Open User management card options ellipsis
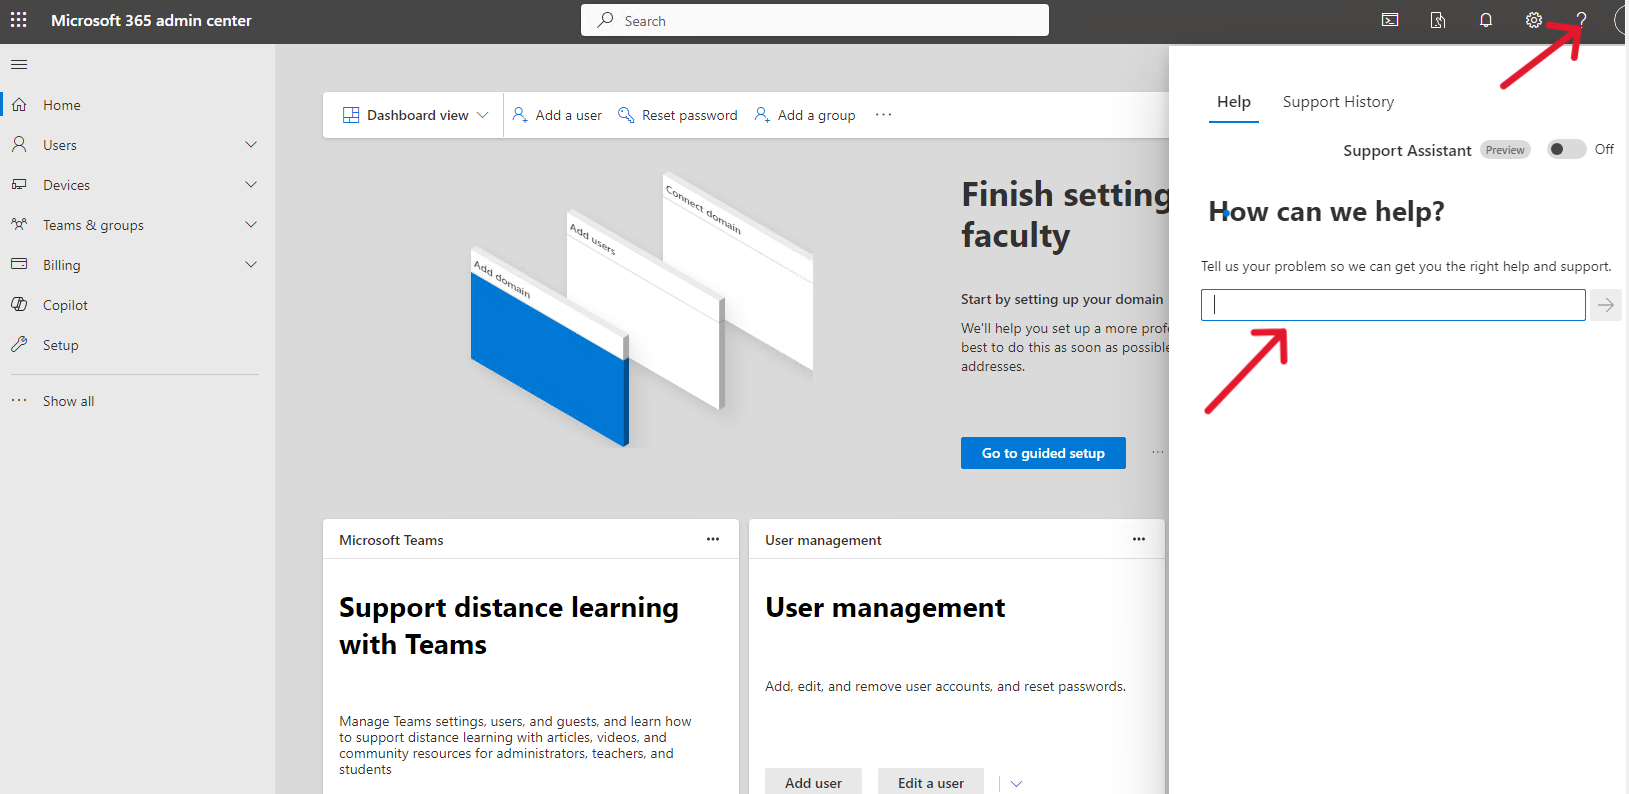Screen dimensions: 1629x794 [x=1139, y=539]
